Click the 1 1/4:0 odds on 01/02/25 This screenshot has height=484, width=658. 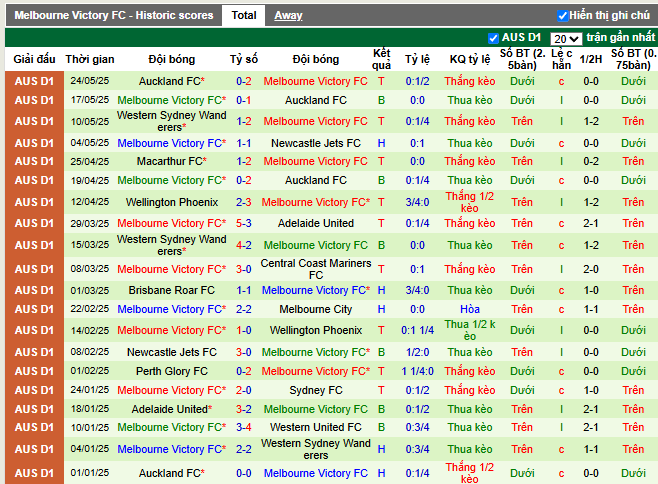click(417, 372)
